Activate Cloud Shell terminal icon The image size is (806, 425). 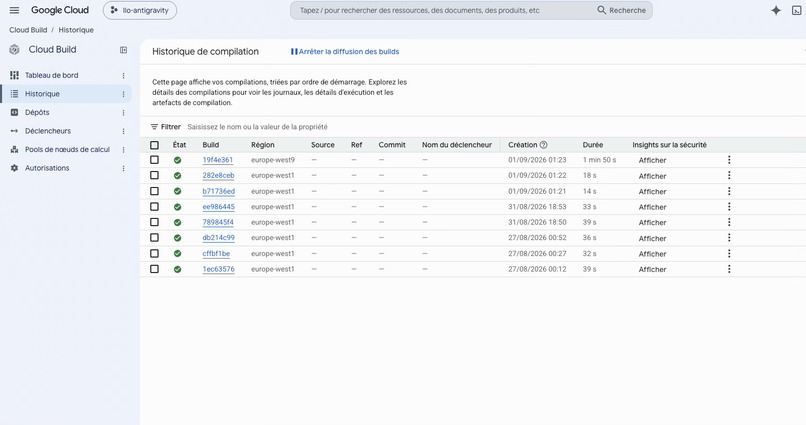tap(796, 10)
